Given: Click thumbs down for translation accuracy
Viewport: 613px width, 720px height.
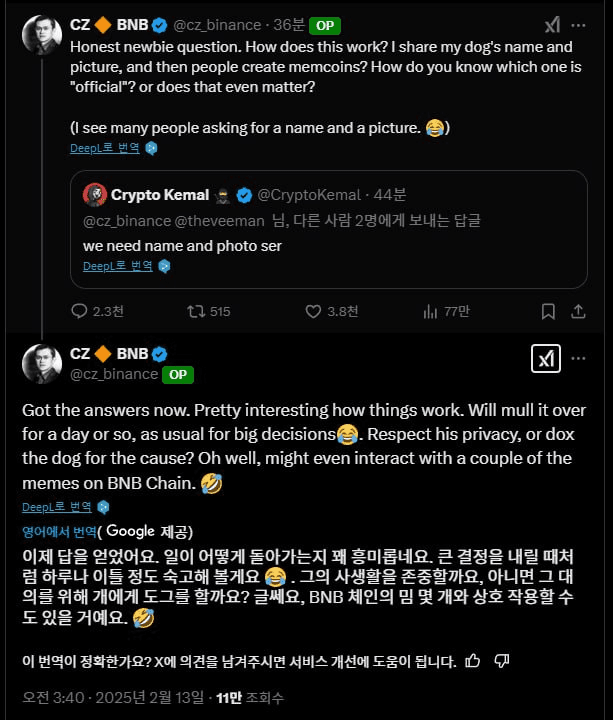Looking at the screenshot, I should 502,660.
